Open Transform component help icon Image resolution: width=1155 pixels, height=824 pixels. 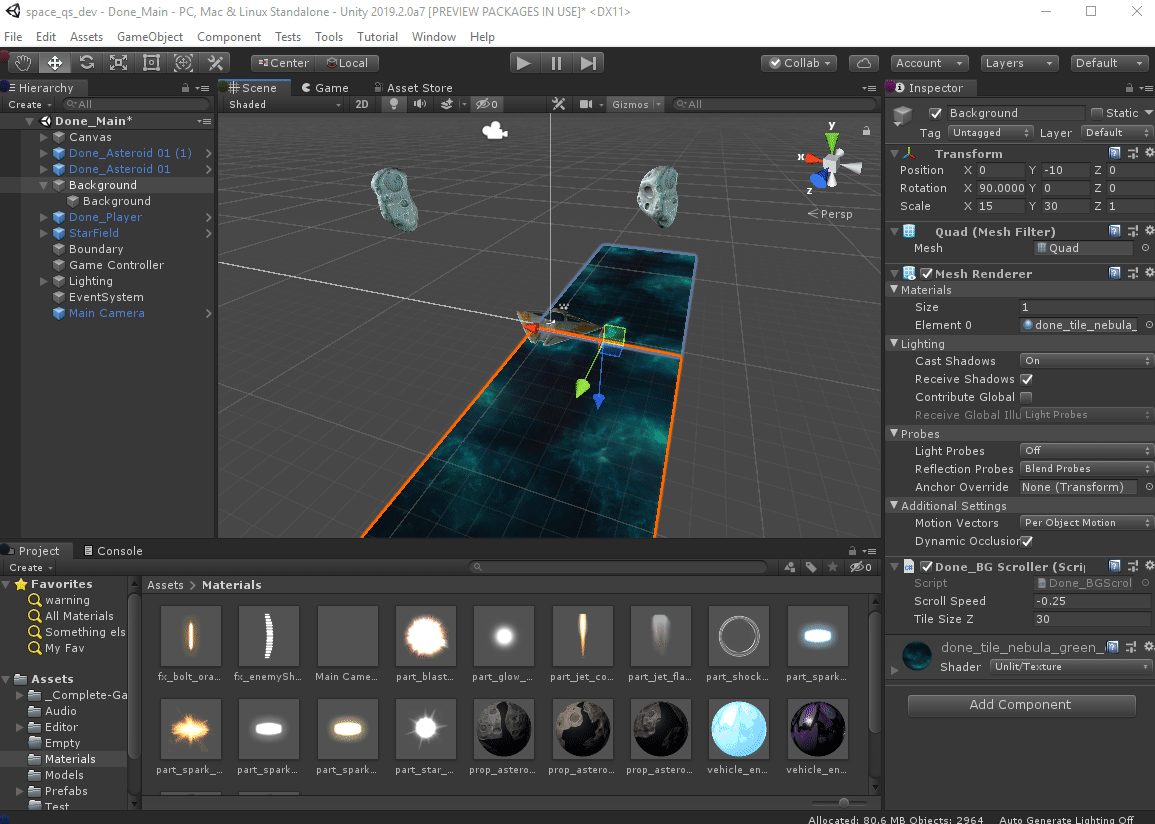[x=1114, y=153]
